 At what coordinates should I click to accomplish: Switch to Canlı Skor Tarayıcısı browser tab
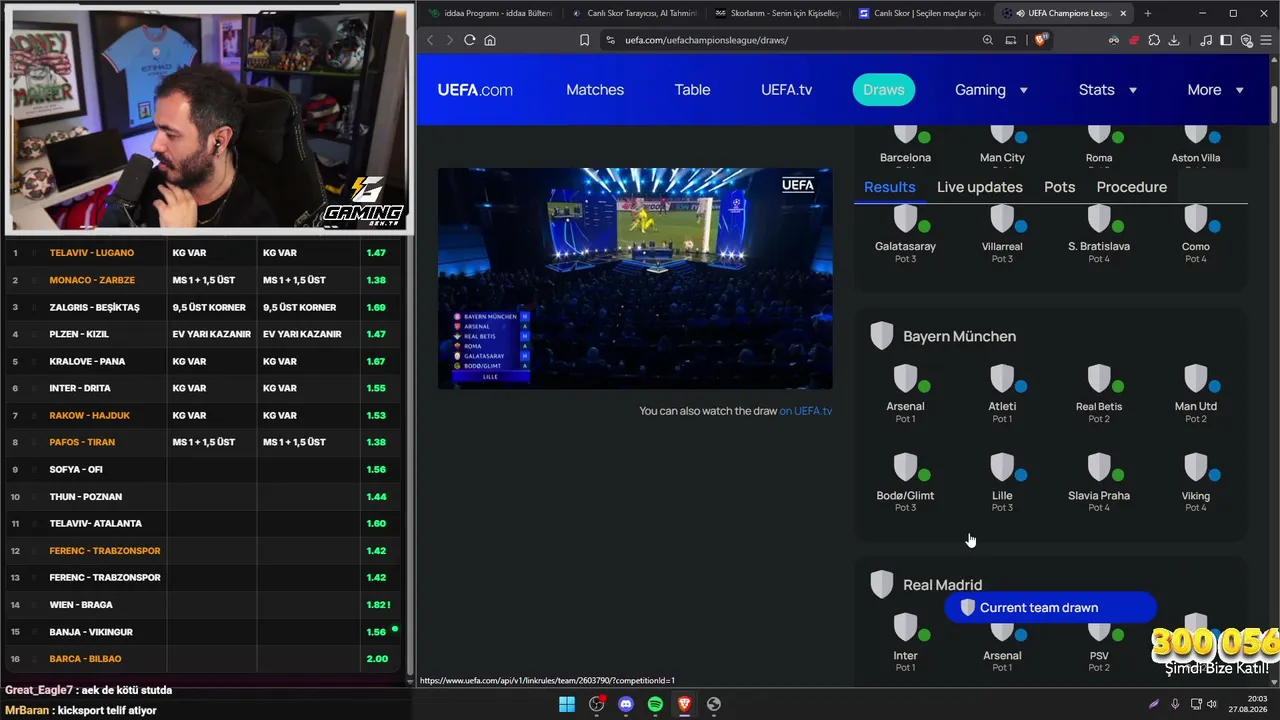[x=634, y=13]
